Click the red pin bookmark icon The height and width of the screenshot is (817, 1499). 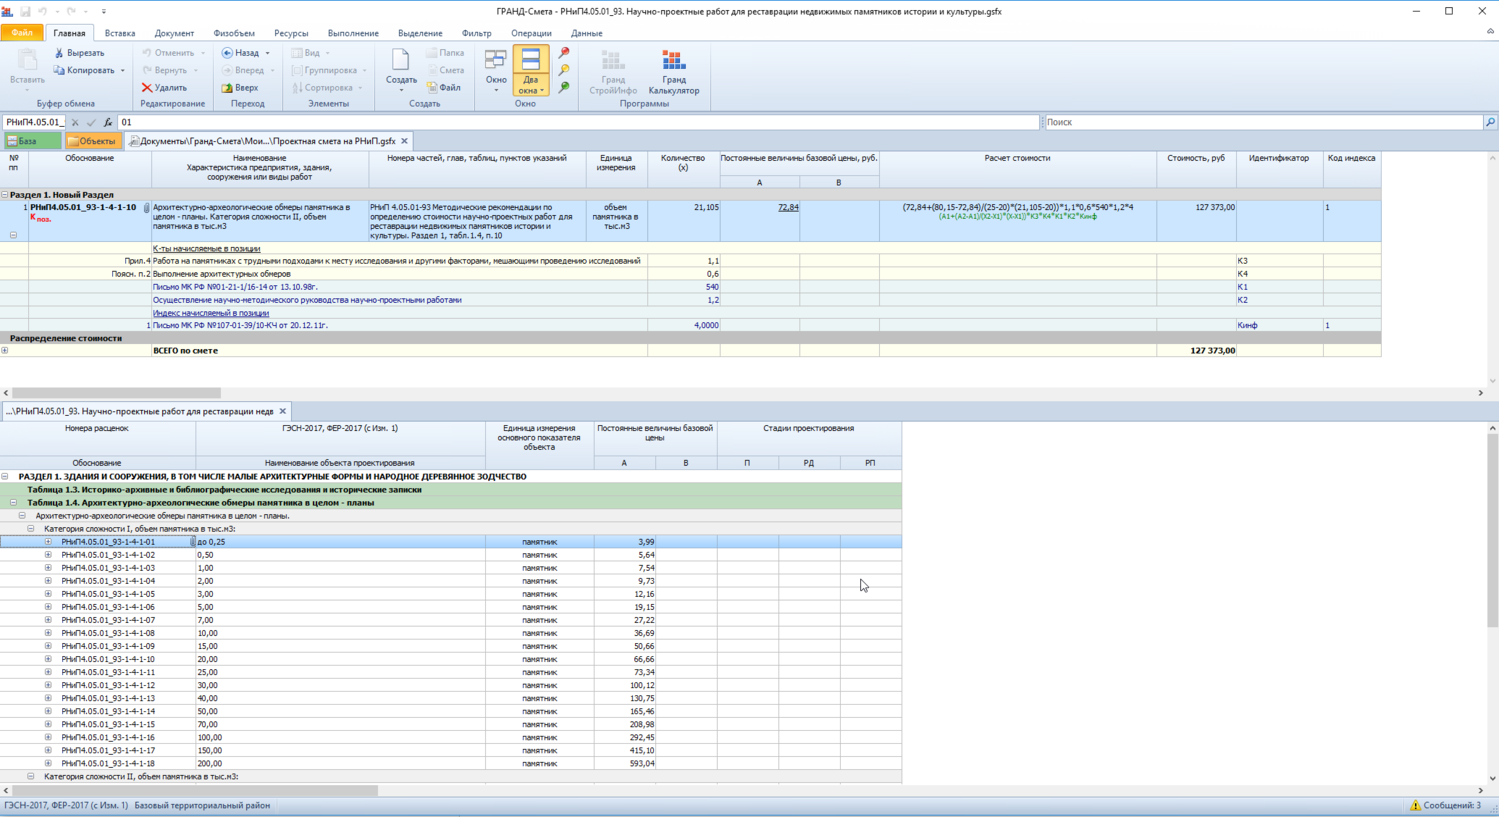(x=564, y=53)
